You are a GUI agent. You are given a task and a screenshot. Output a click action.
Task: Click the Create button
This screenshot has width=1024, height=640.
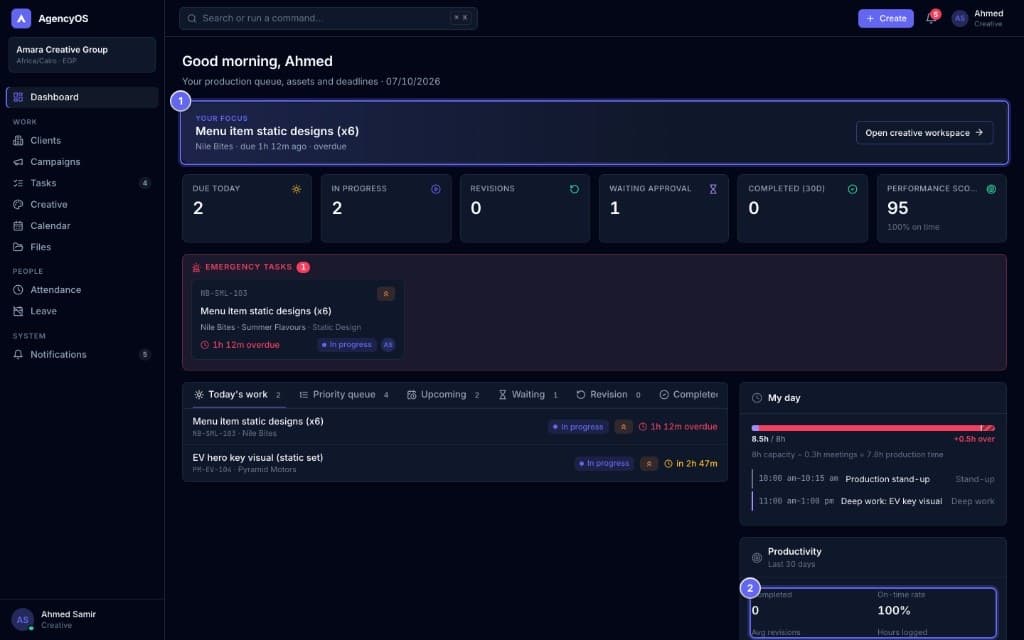click(886, 18)
